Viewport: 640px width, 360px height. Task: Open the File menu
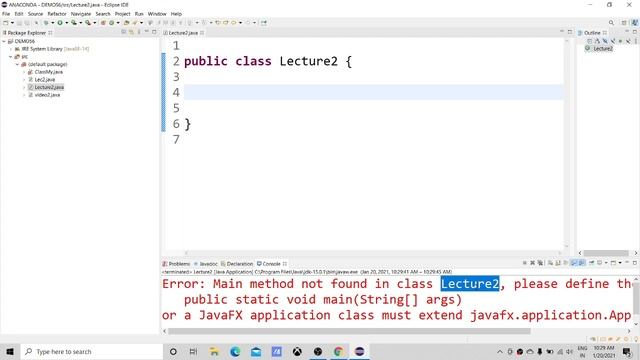tap(6, 14)
